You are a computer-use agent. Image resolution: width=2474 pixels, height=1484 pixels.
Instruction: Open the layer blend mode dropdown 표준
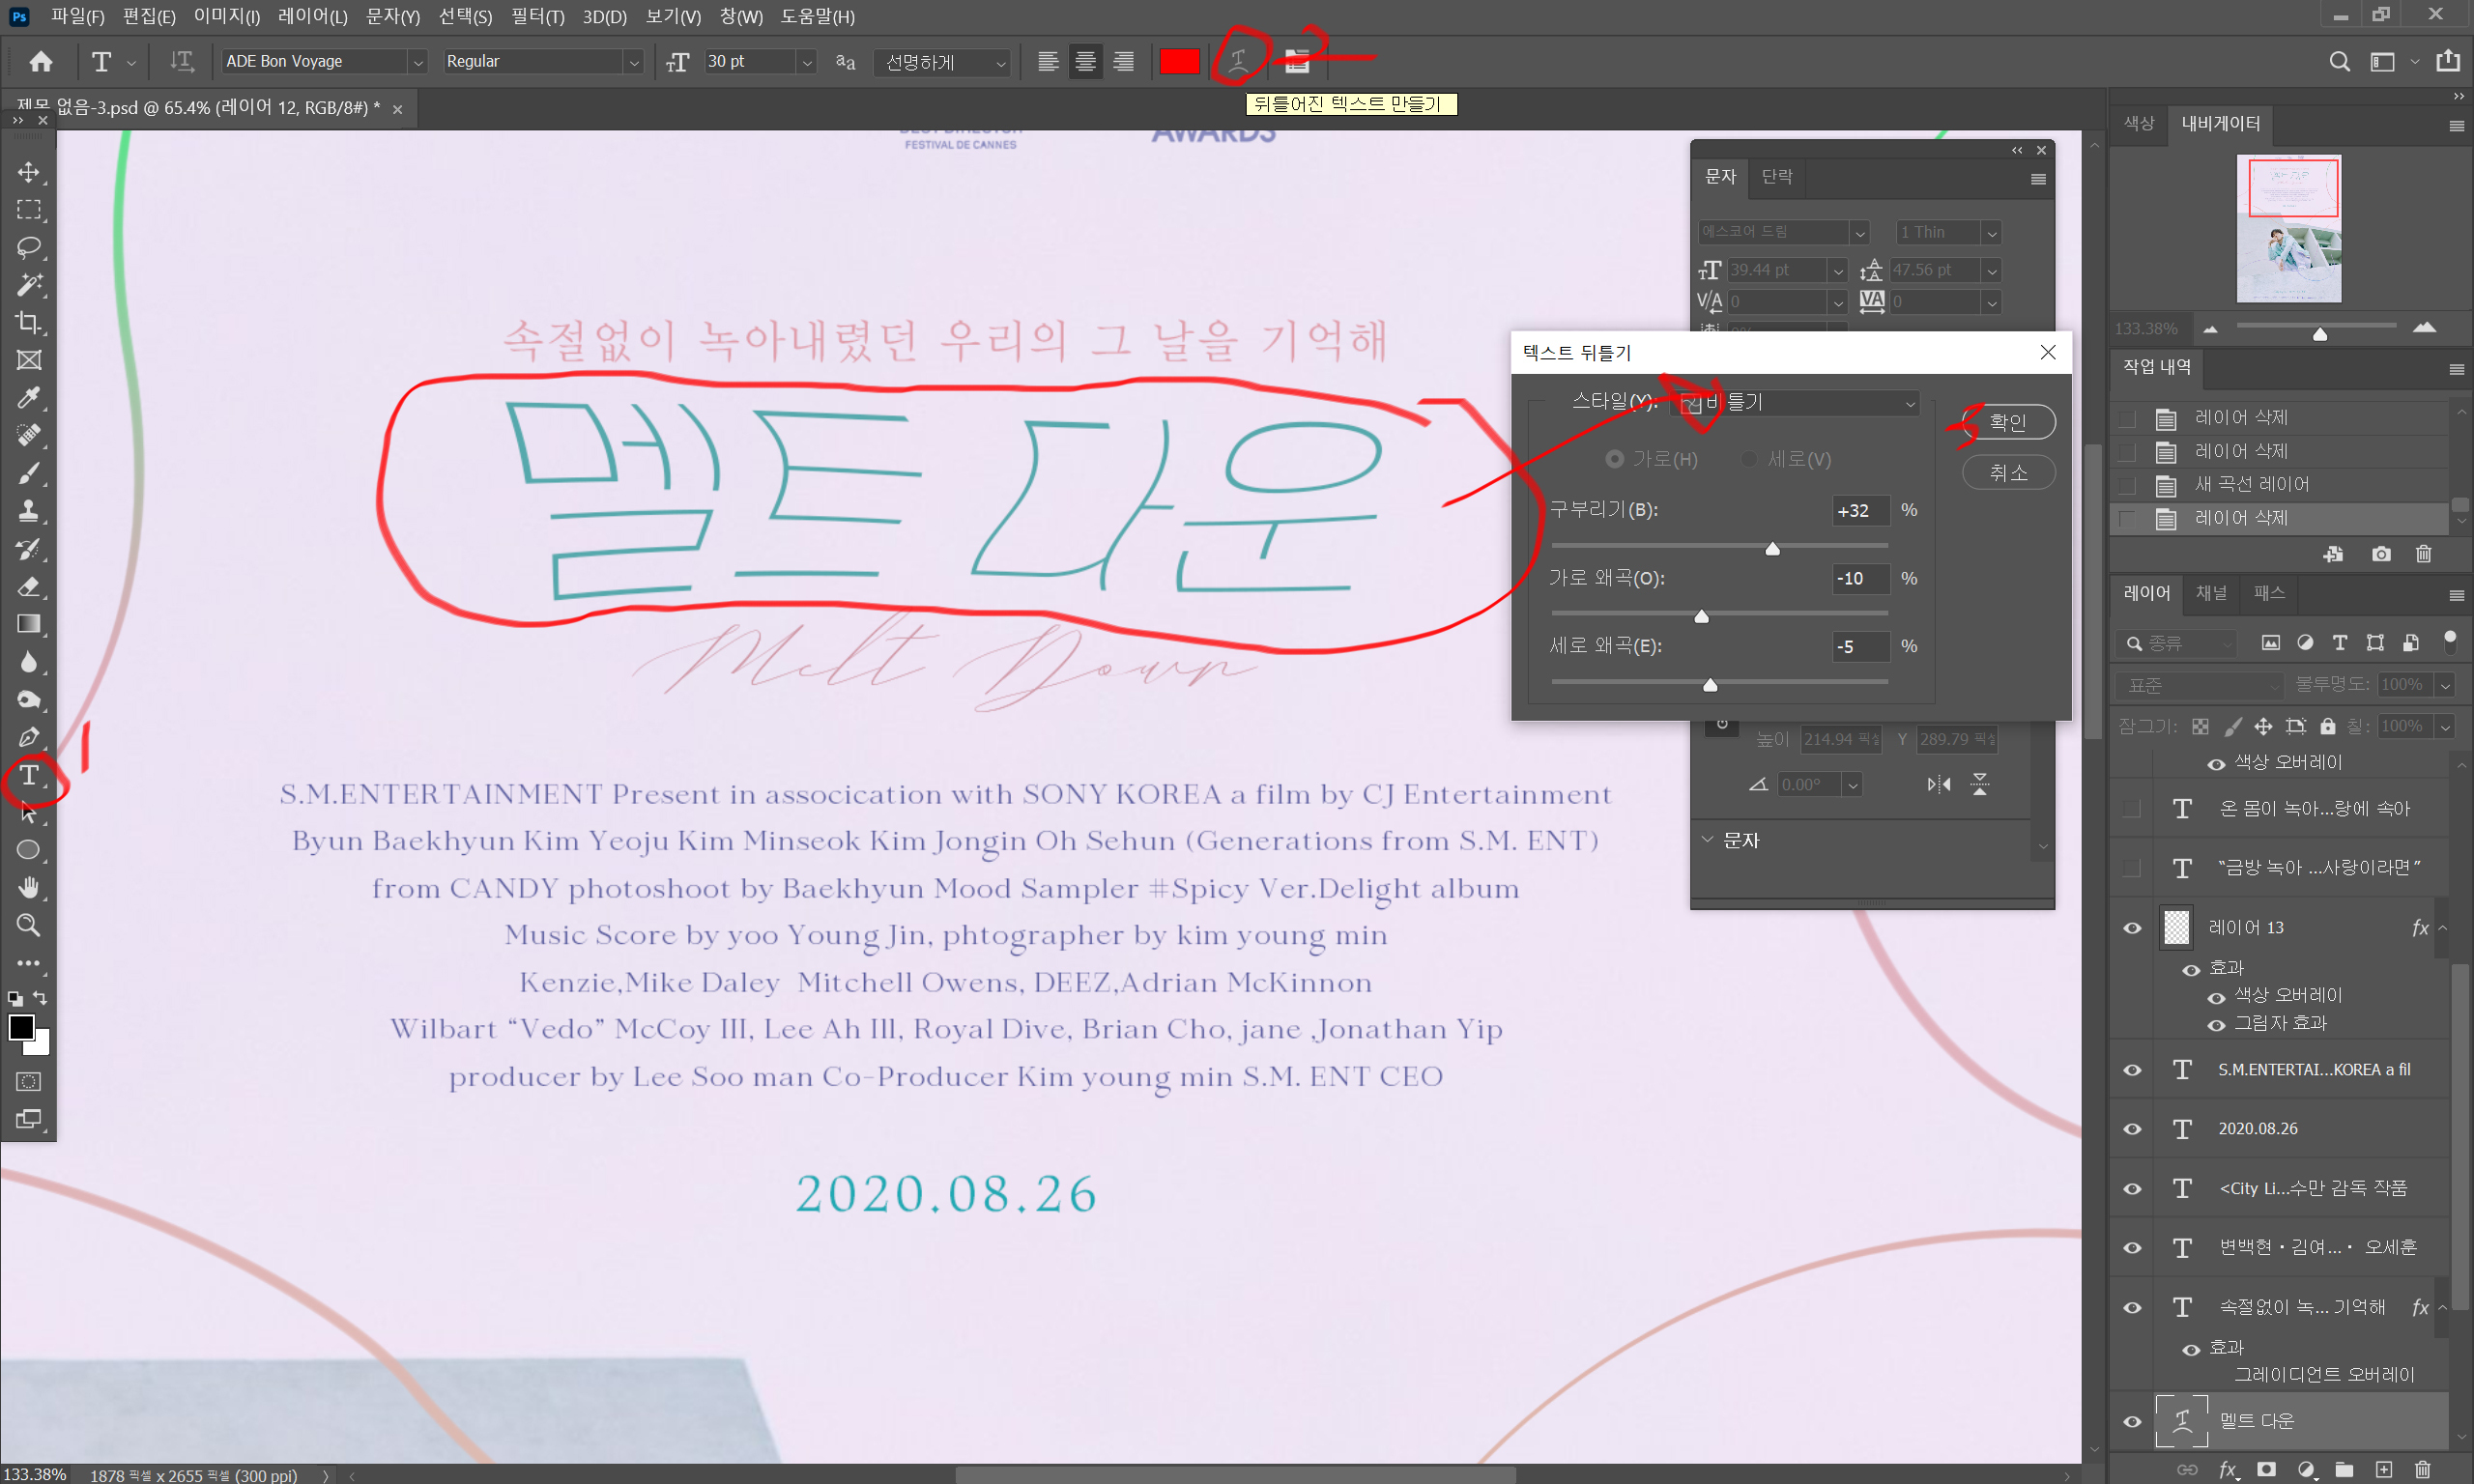point(2199,685)
